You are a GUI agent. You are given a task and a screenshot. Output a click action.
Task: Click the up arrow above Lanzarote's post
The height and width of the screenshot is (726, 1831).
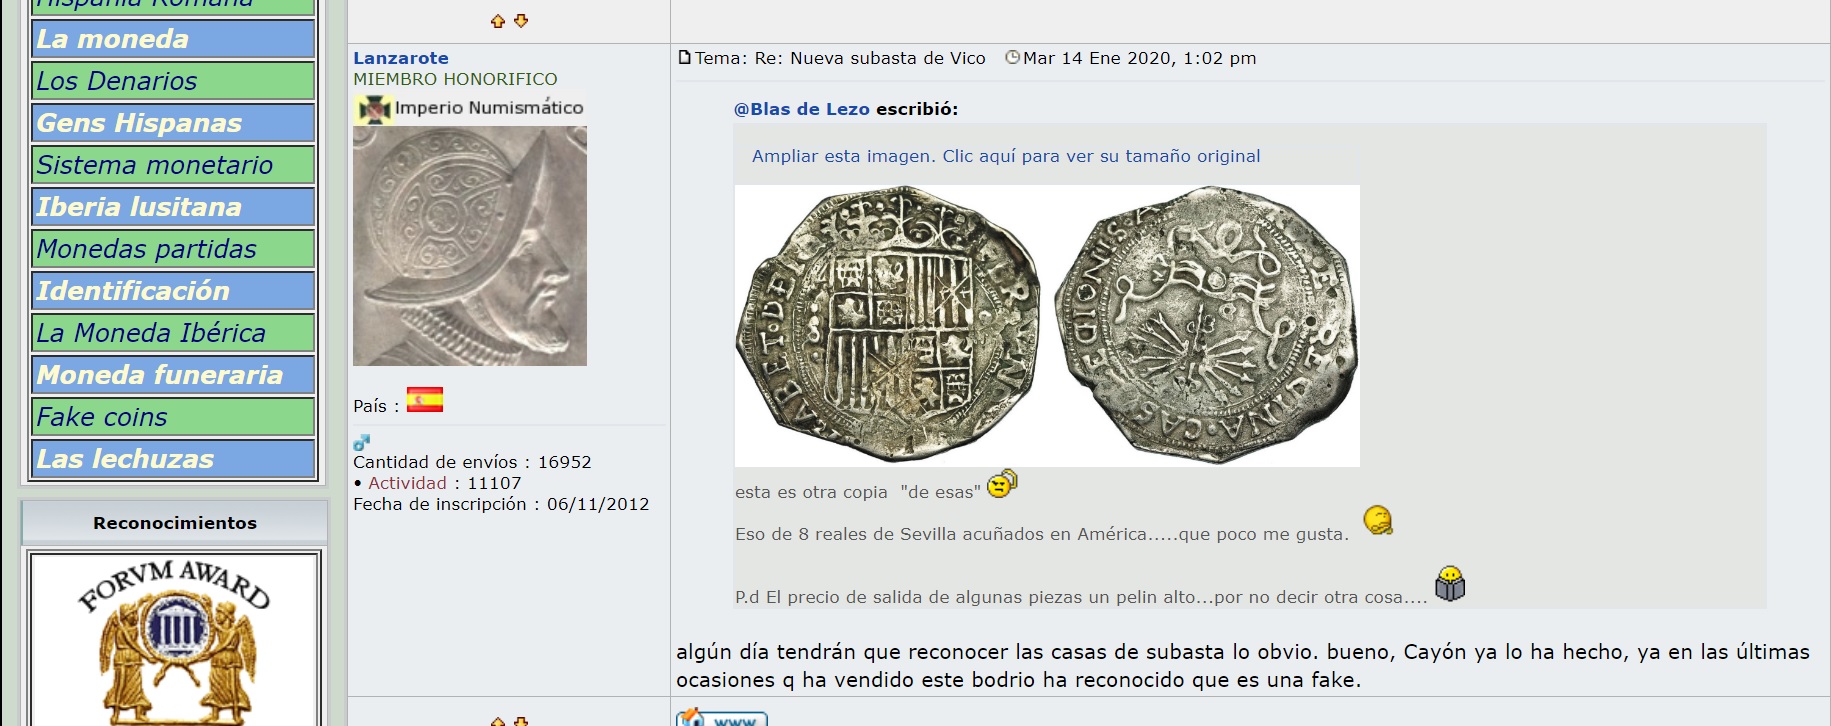click(x=497, y=21)
